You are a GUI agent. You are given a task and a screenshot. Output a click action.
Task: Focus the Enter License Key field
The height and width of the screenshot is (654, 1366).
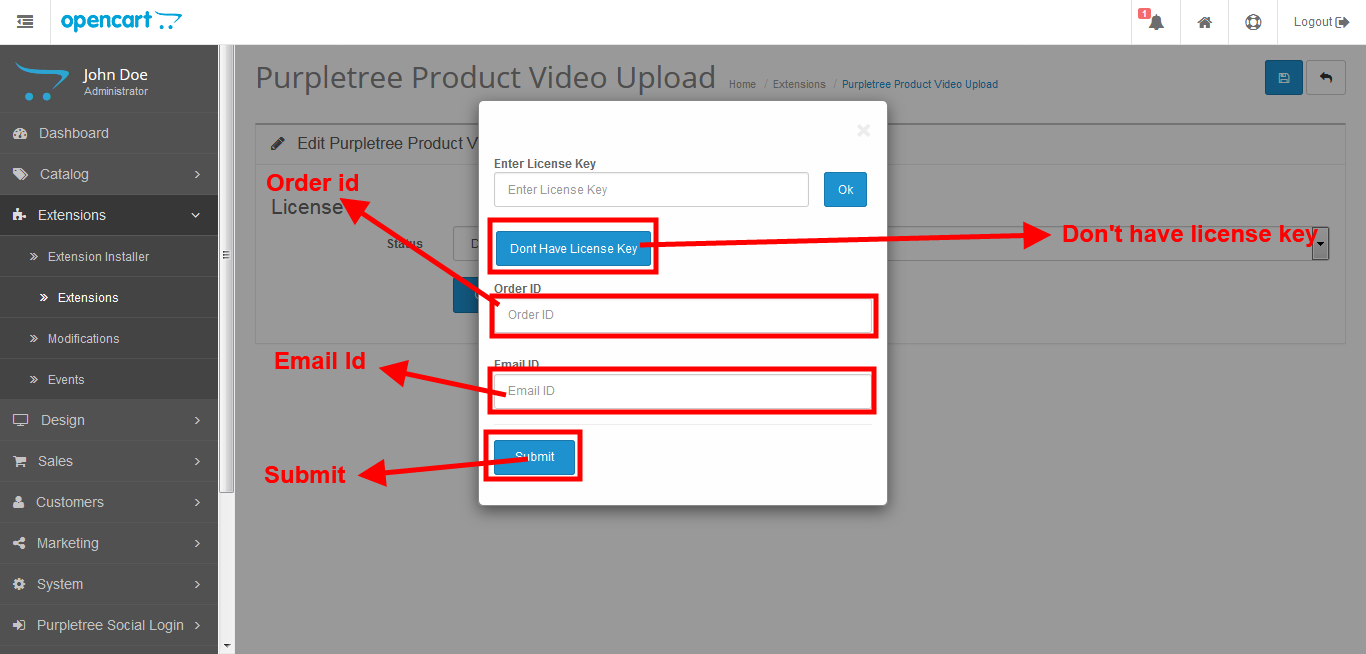pyautogui.click(x=651, y=189)
